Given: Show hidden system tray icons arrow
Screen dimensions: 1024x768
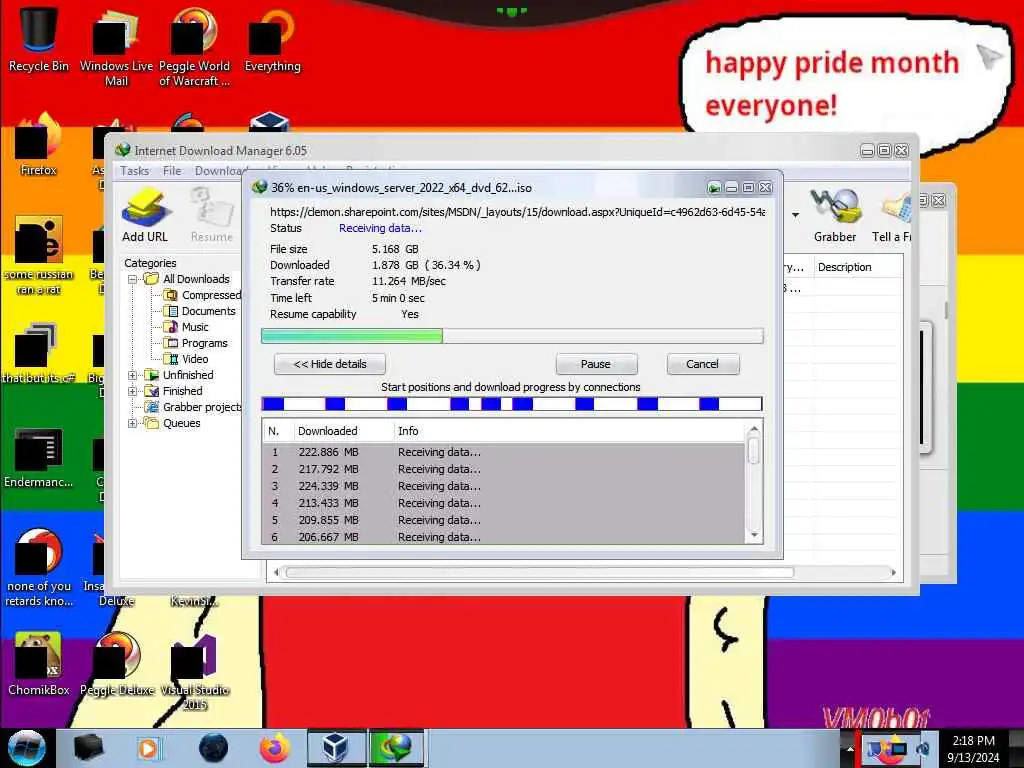Looking at the screenshot, I should 850,748.
